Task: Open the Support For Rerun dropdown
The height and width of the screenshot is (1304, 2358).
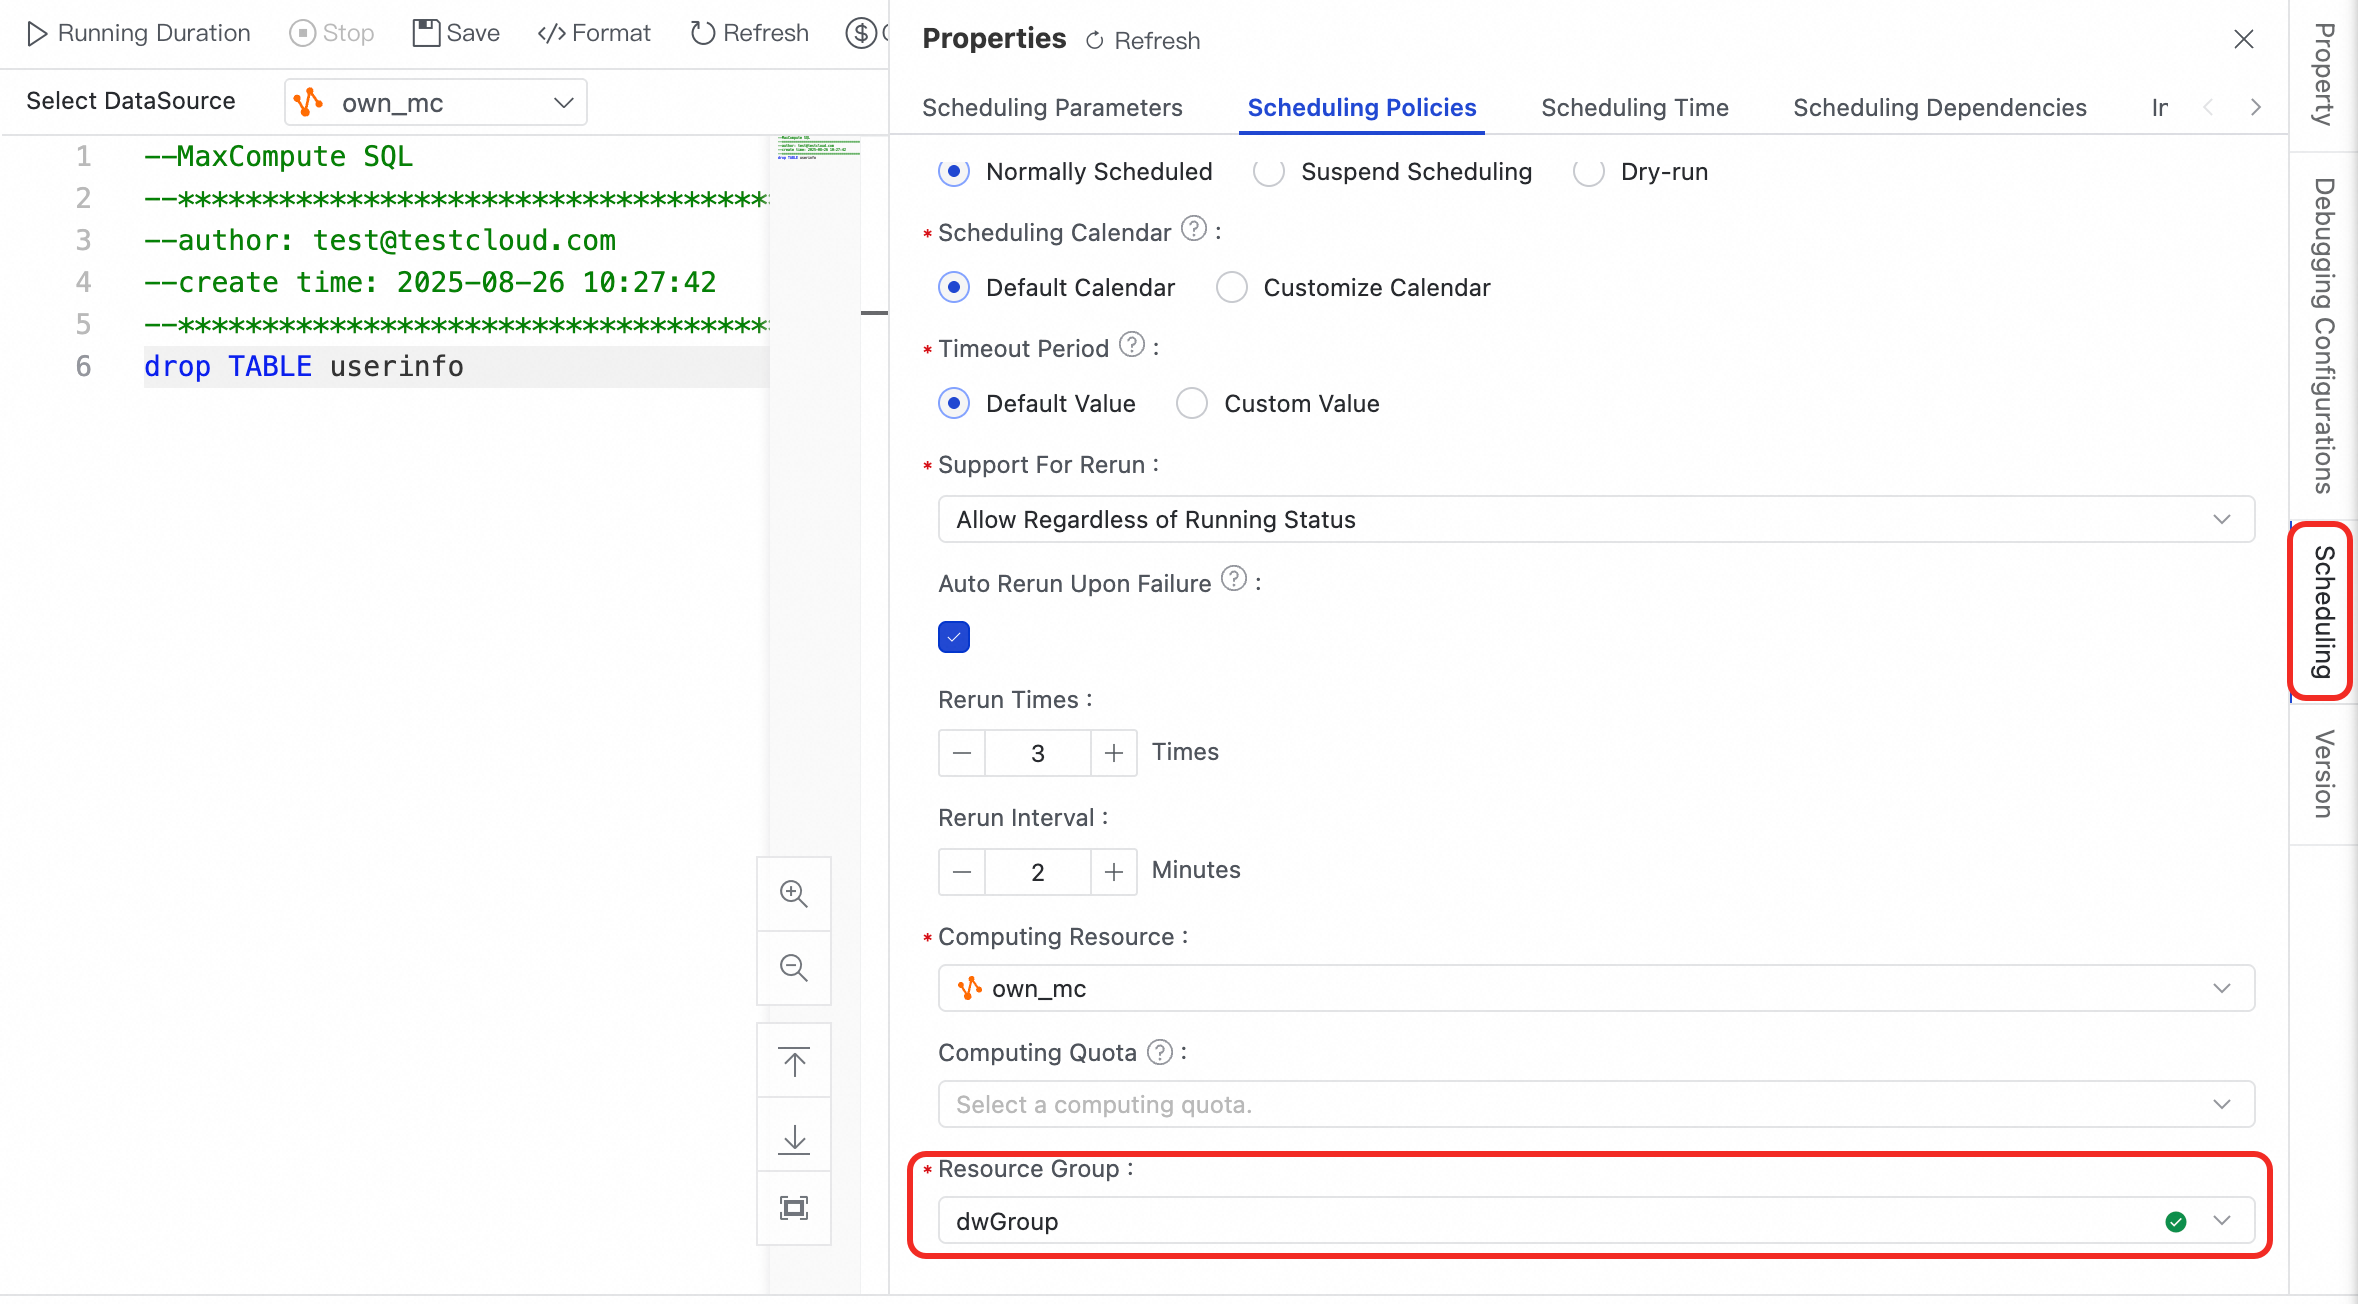Action: pyautogui.click(x=1595, y=520)
